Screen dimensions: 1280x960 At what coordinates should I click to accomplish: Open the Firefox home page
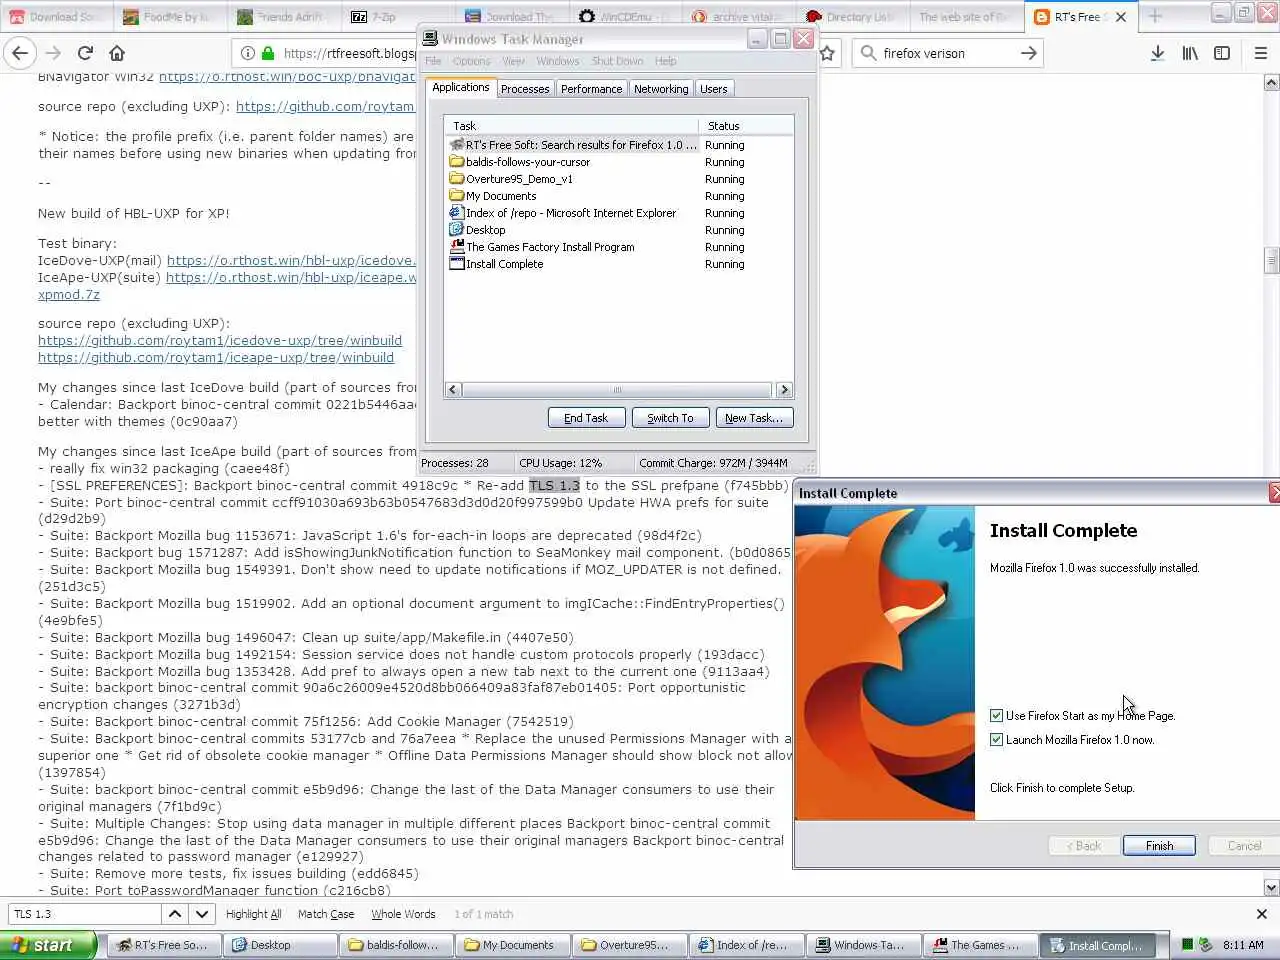[117, 53]
